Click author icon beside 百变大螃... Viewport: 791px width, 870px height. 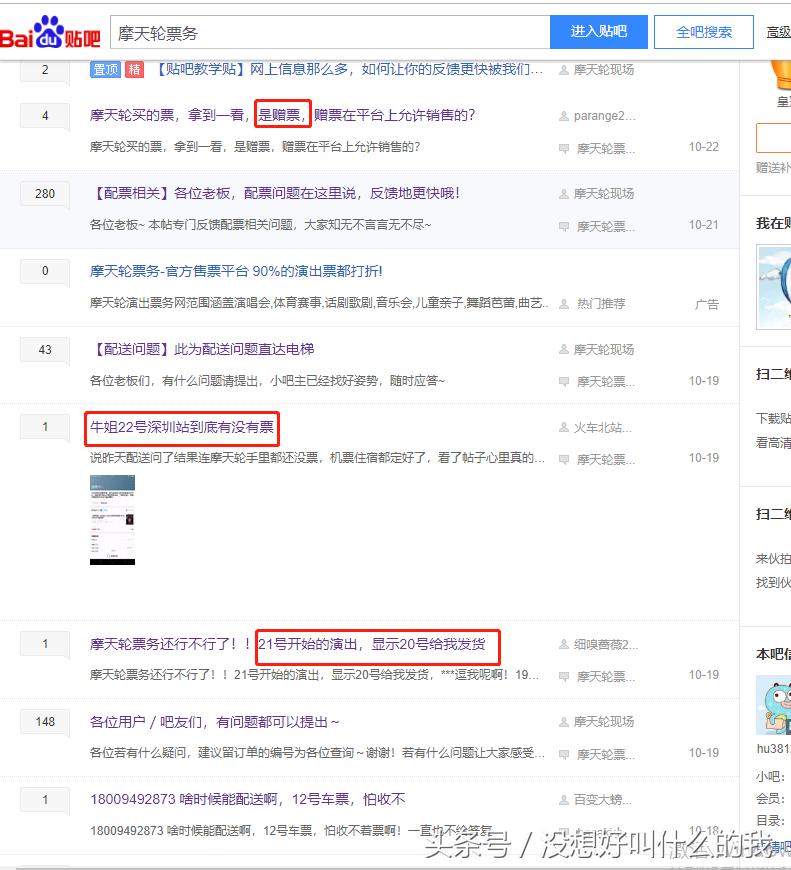point(564,800)
